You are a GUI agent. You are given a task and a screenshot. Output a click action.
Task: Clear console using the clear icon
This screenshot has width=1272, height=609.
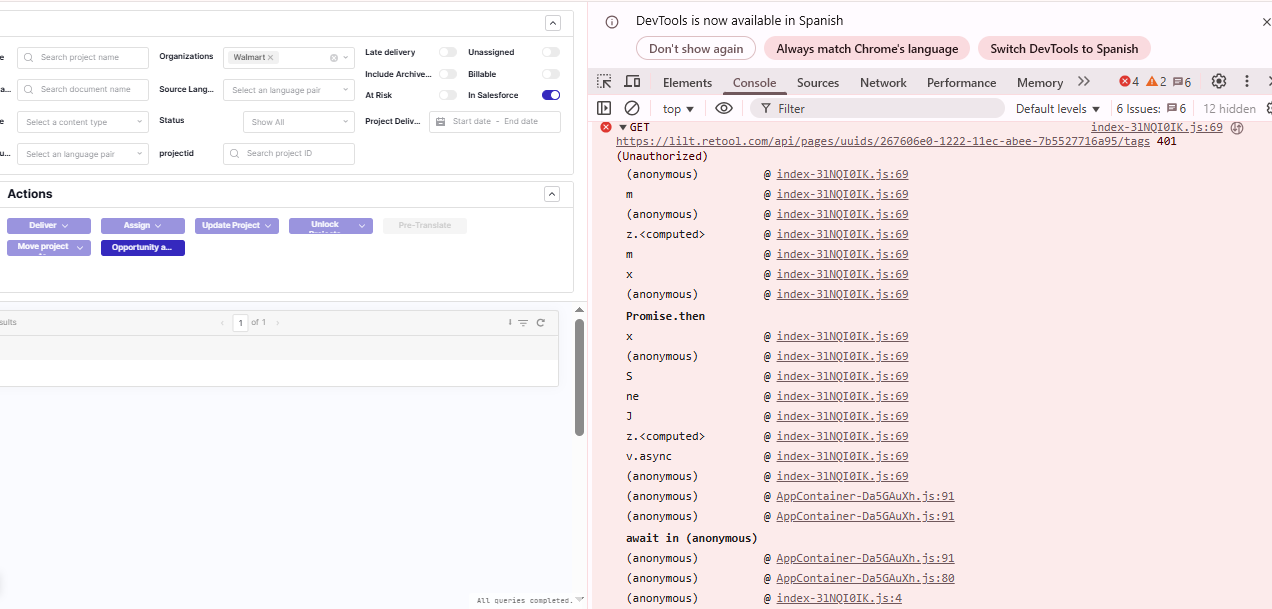632,108
